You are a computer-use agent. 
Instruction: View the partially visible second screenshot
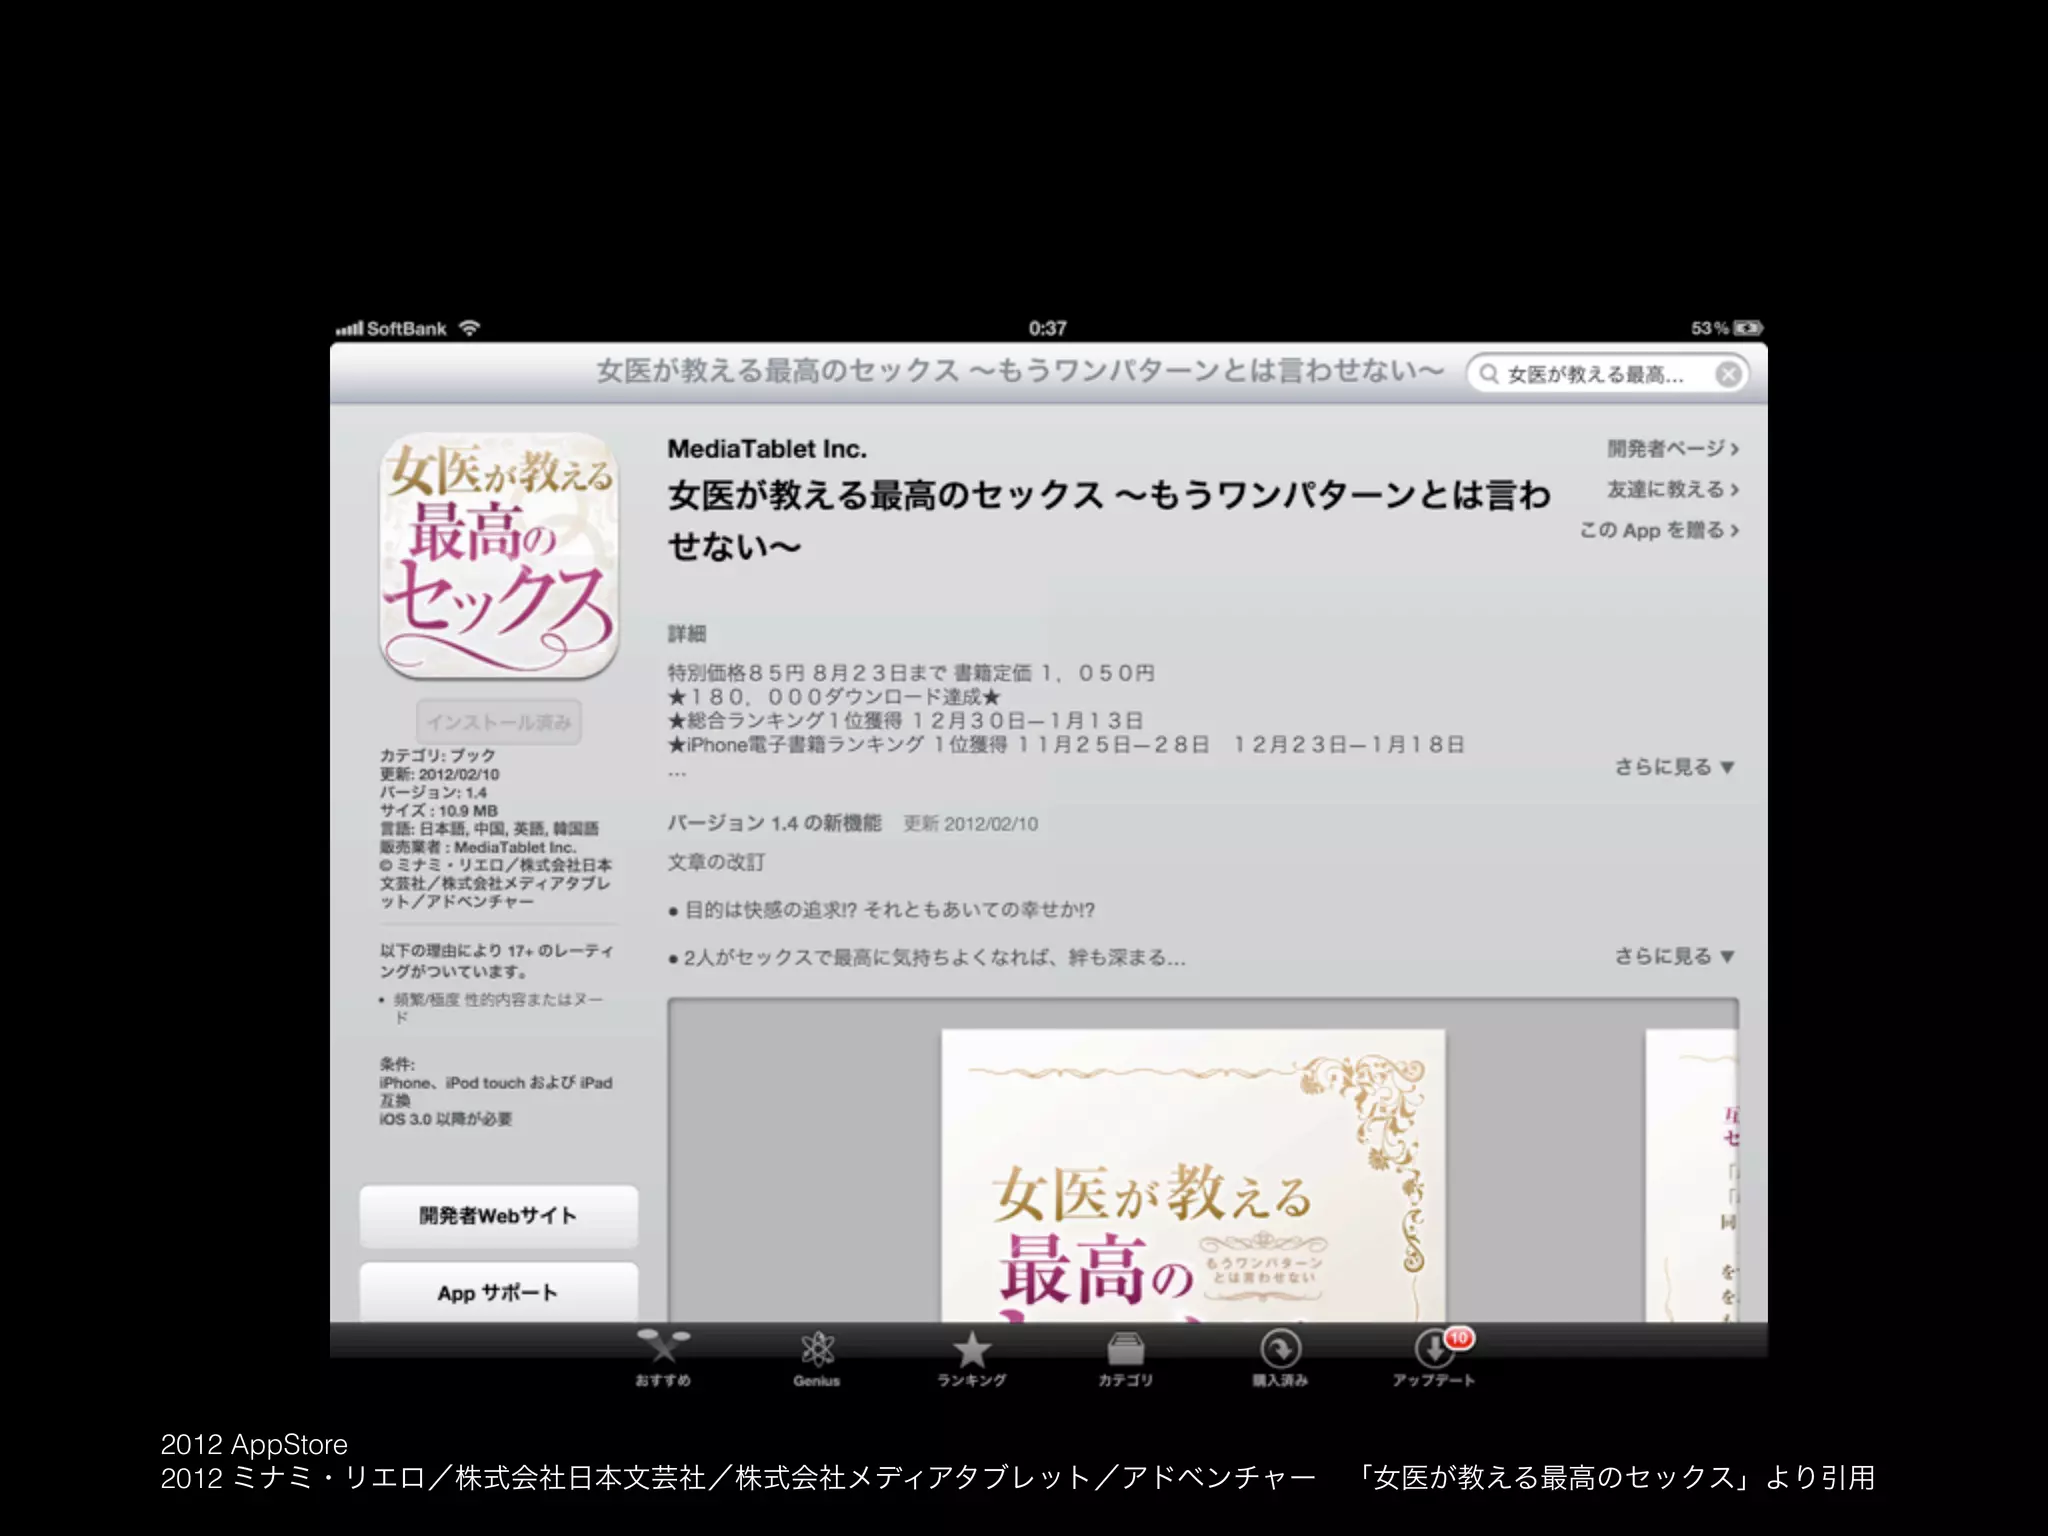pyautogui.click(x=1692, y=1176)
